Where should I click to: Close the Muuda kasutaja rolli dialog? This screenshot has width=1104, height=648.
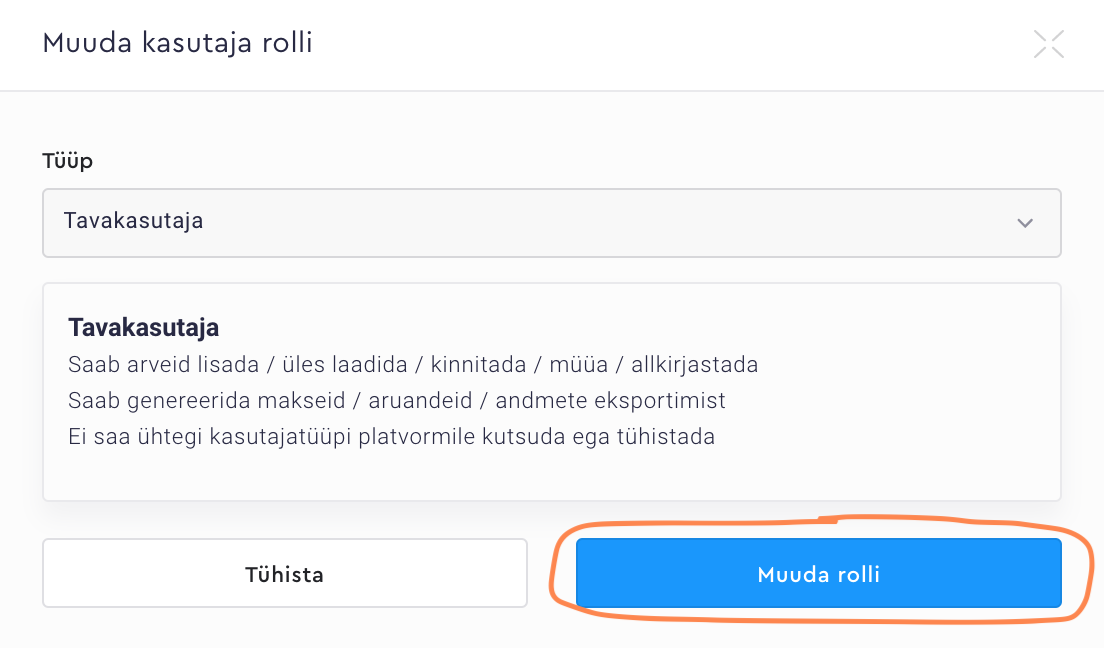point(1048,44)
